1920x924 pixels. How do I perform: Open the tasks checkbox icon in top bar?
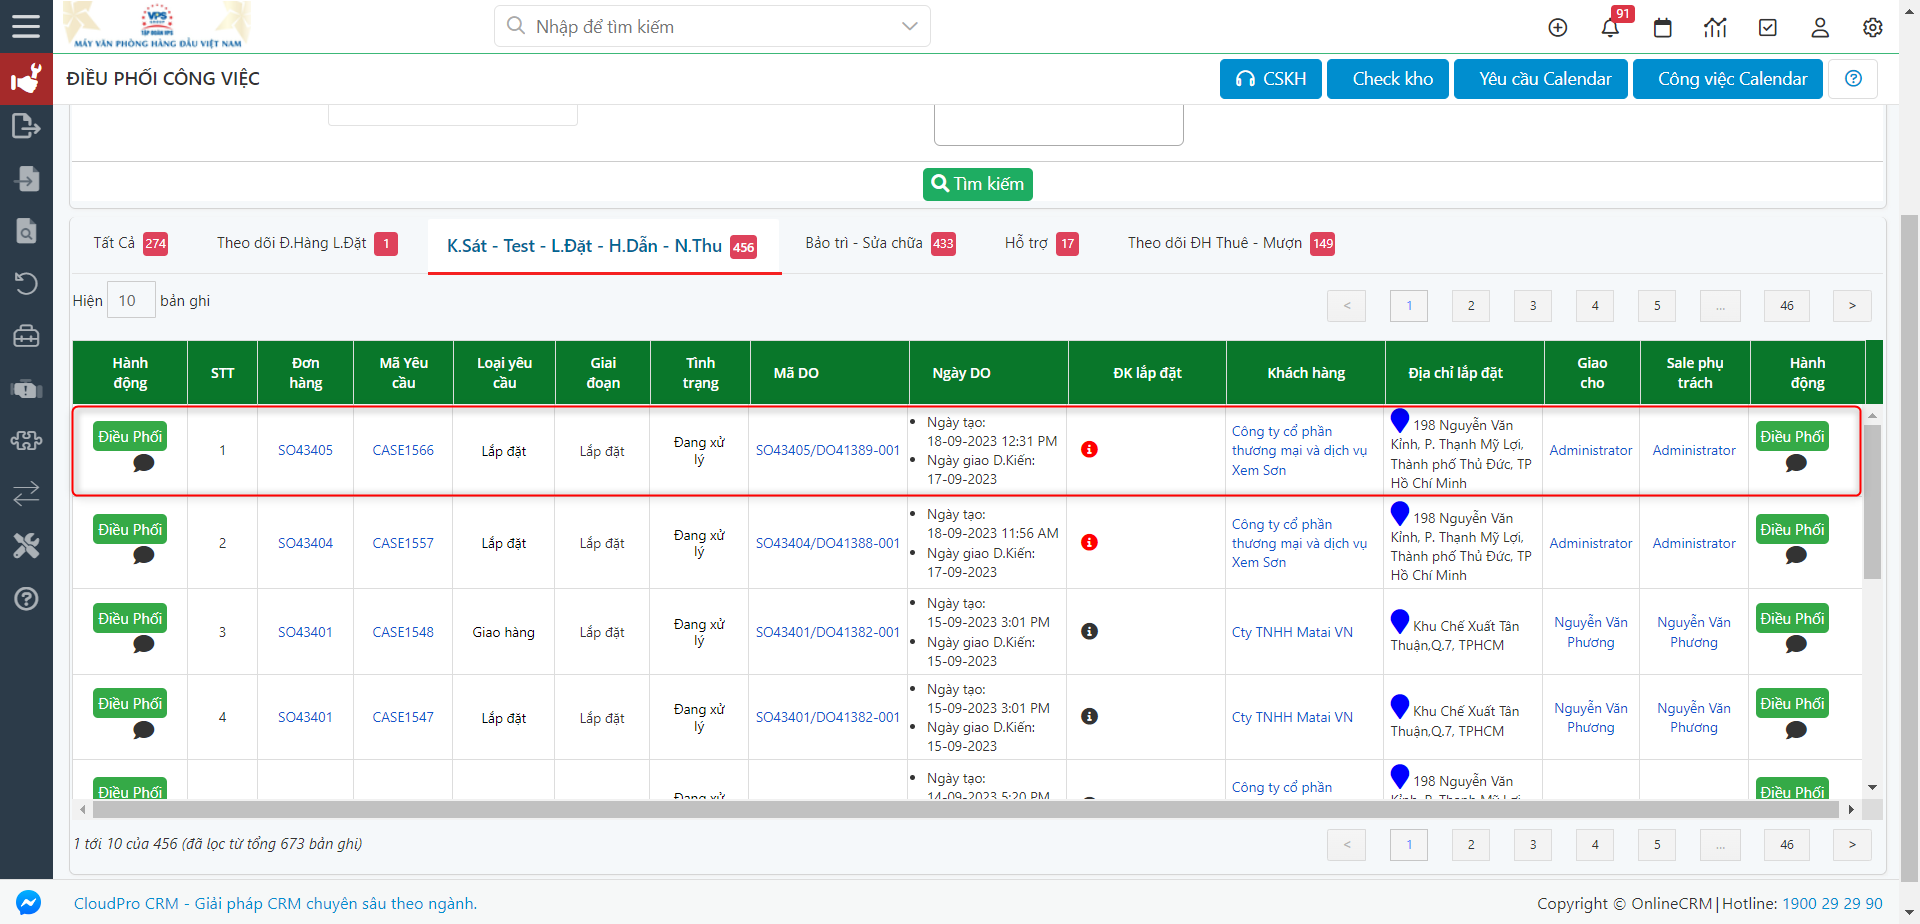(1768, 28)
